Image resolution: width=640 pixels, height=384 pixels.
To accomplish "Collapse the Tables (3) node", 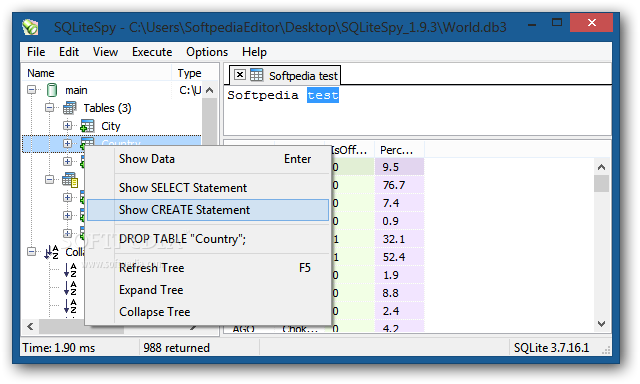I will (49, 108).
